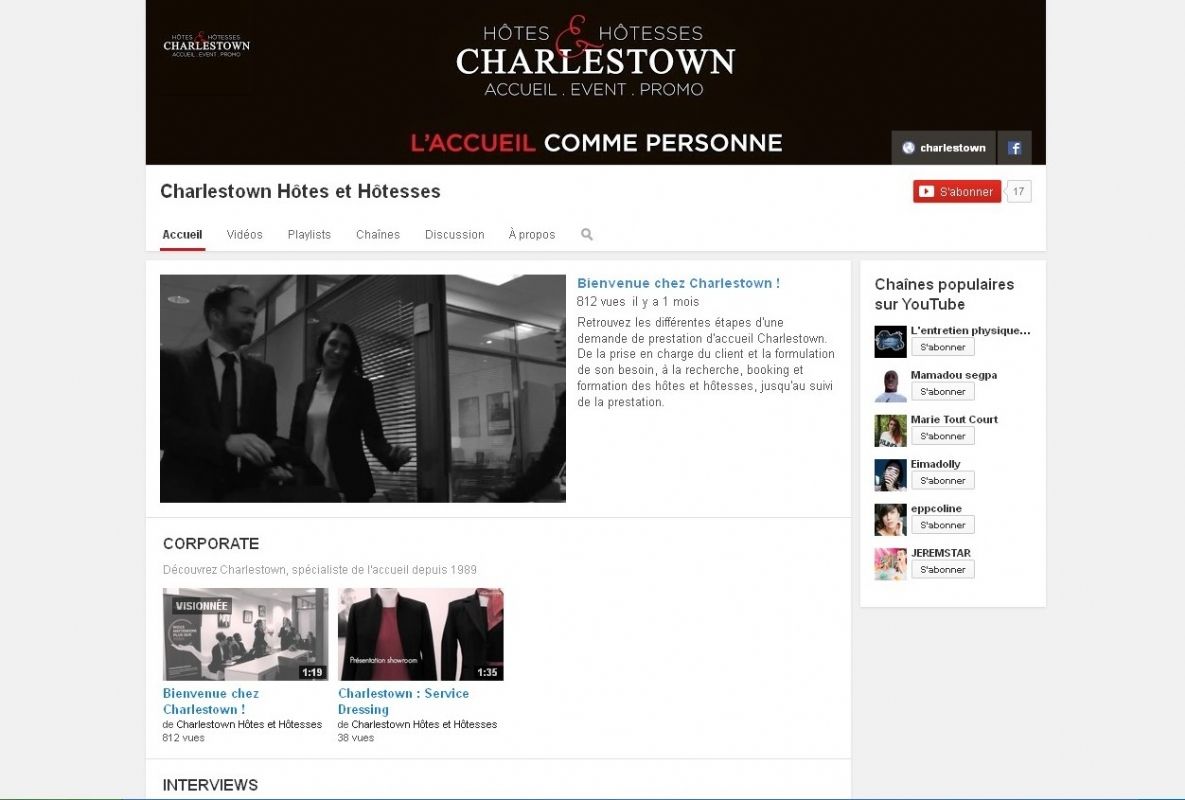Click the channel search magnifier icon
This screenshot has height=800, width=1185.
tap(586, 234)
